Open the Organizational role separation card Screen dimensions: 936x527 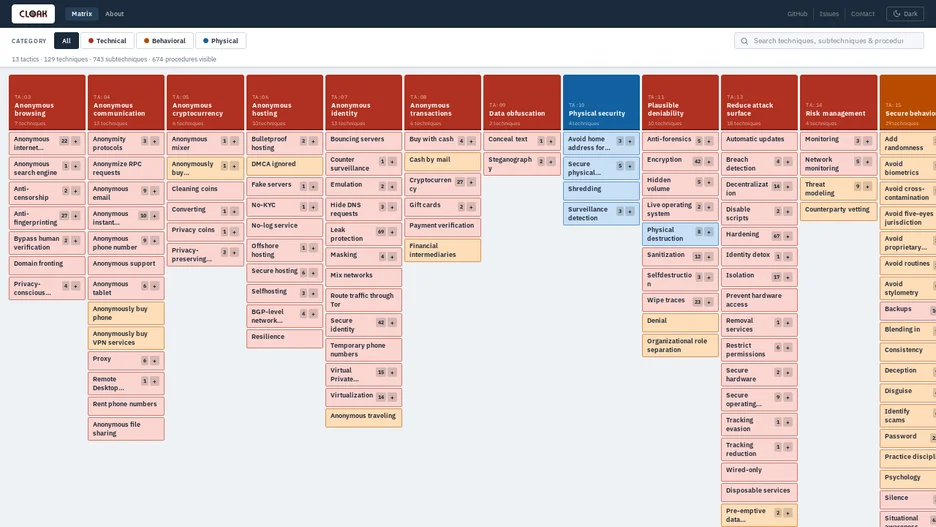pyautogui.click(x=681, y=346)
